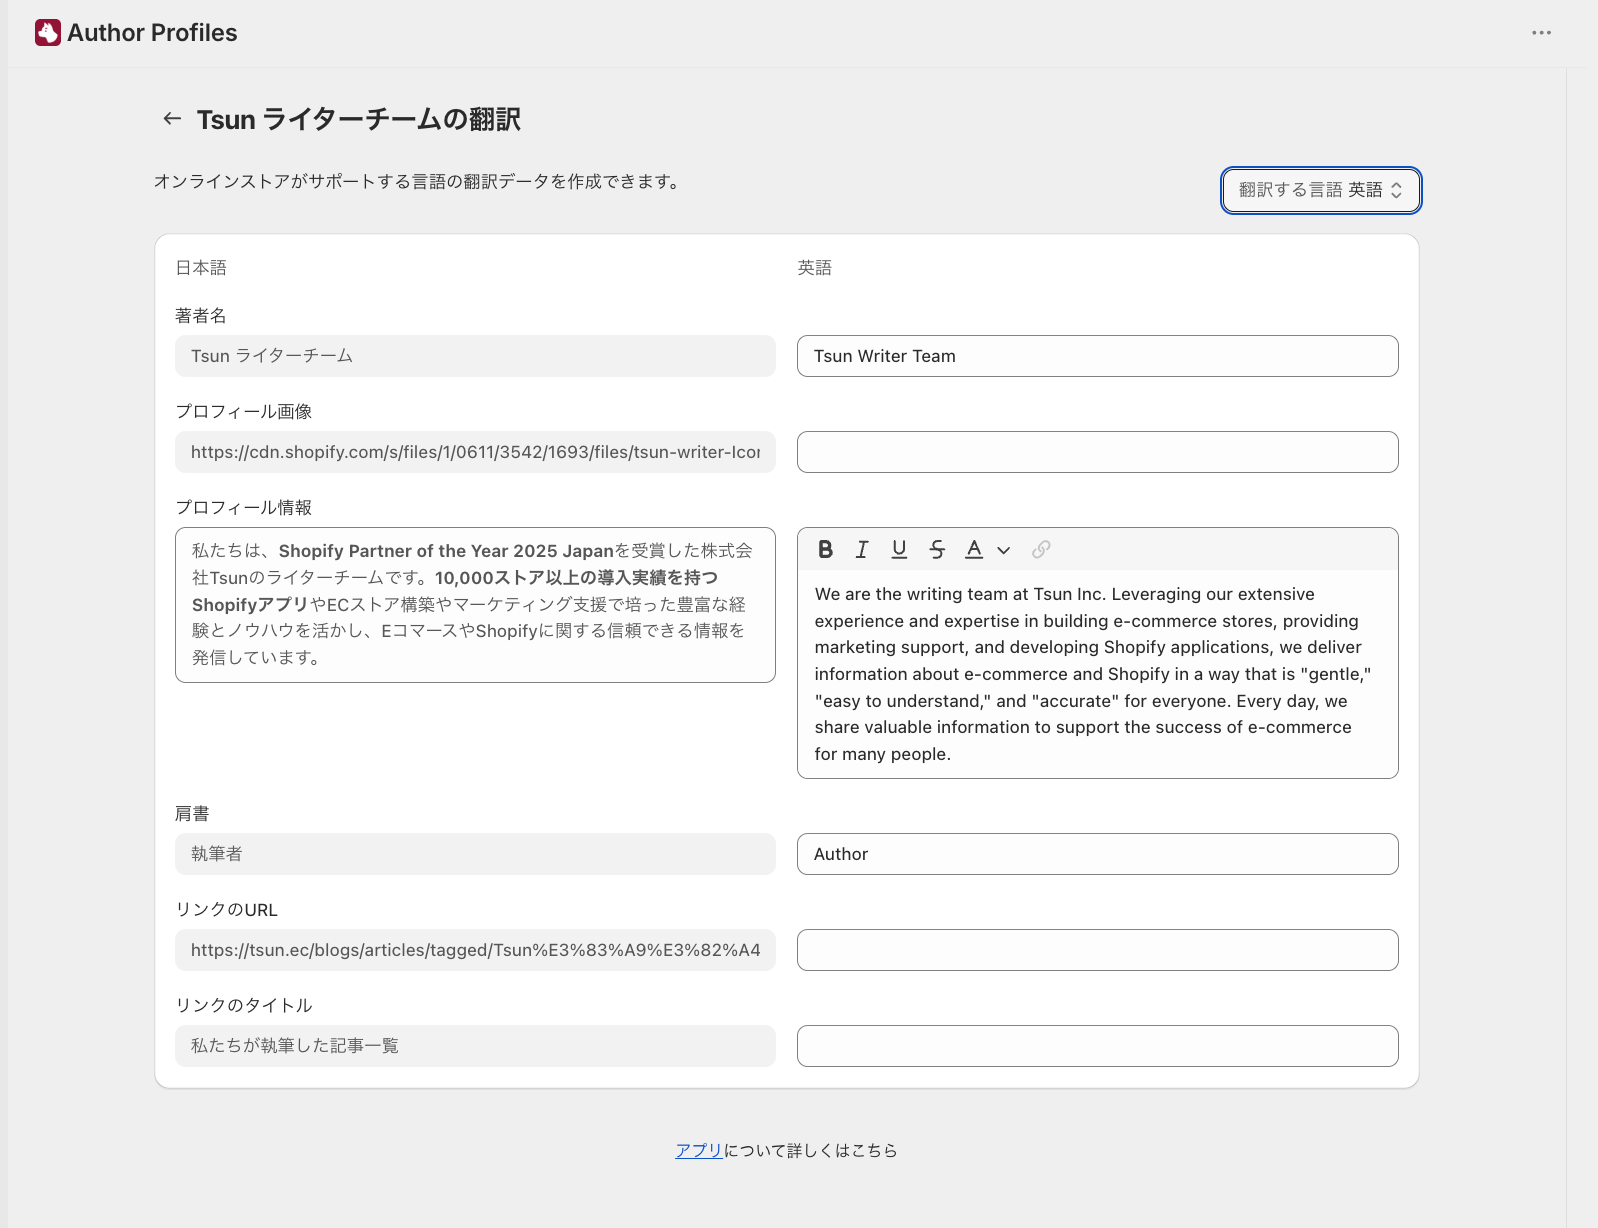Click the Tsun Writer Team name field
Screen dimensions: 1598x1228
(x=1097, y=356)
